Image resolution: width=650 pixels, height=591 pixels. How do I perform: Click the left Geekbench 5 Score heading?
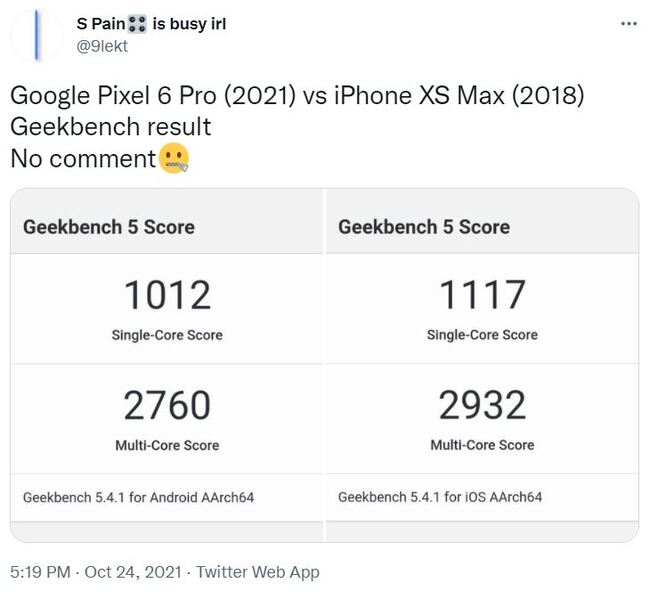[x=109, y=227]
